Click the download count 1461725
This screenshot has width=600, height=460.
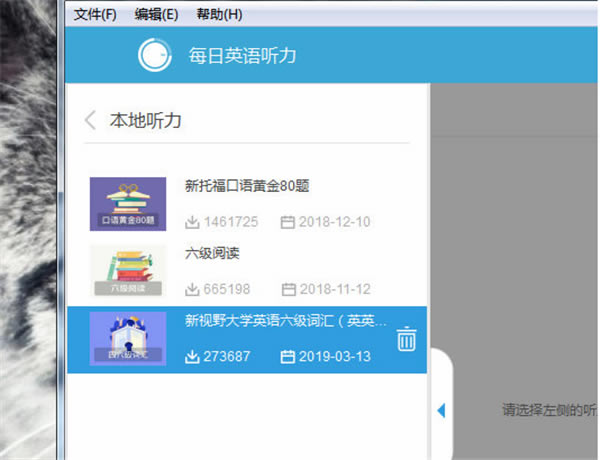231,222
